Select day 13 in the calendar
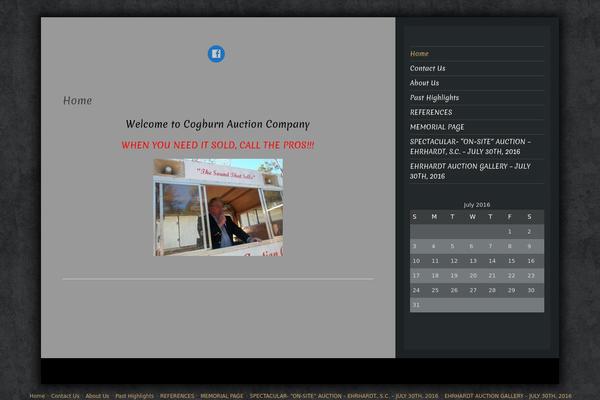Screen dimensions: 600x400 tap(473, 261)
